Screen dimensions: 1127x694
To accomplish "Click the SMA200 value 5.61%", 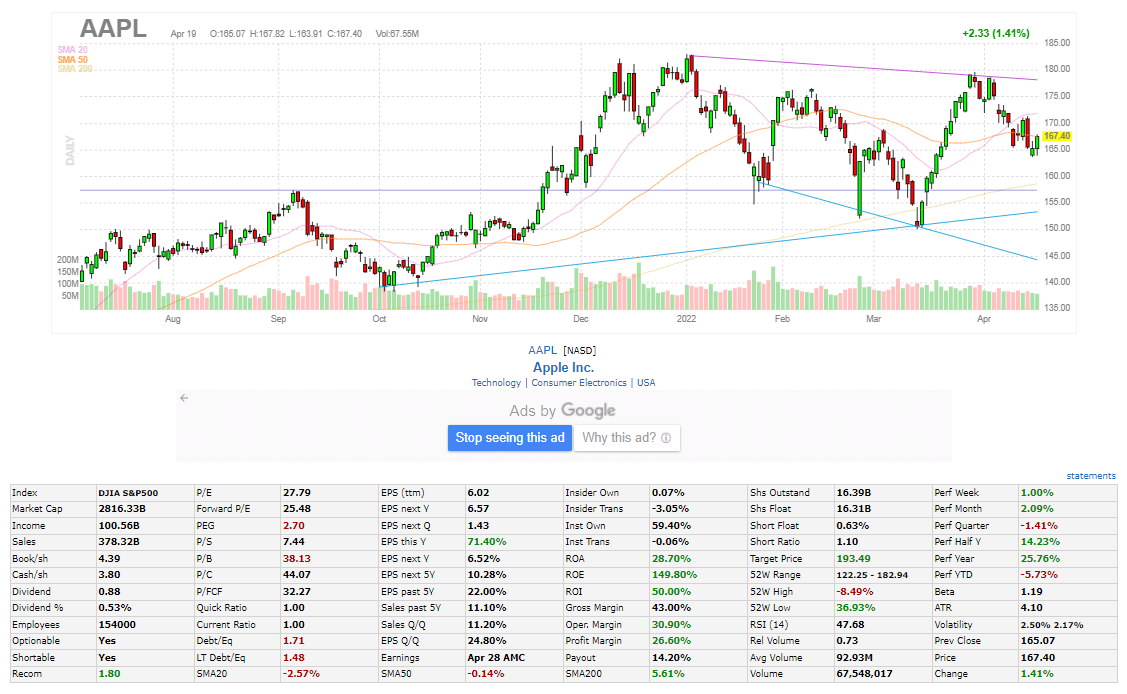I will point(668,674).
